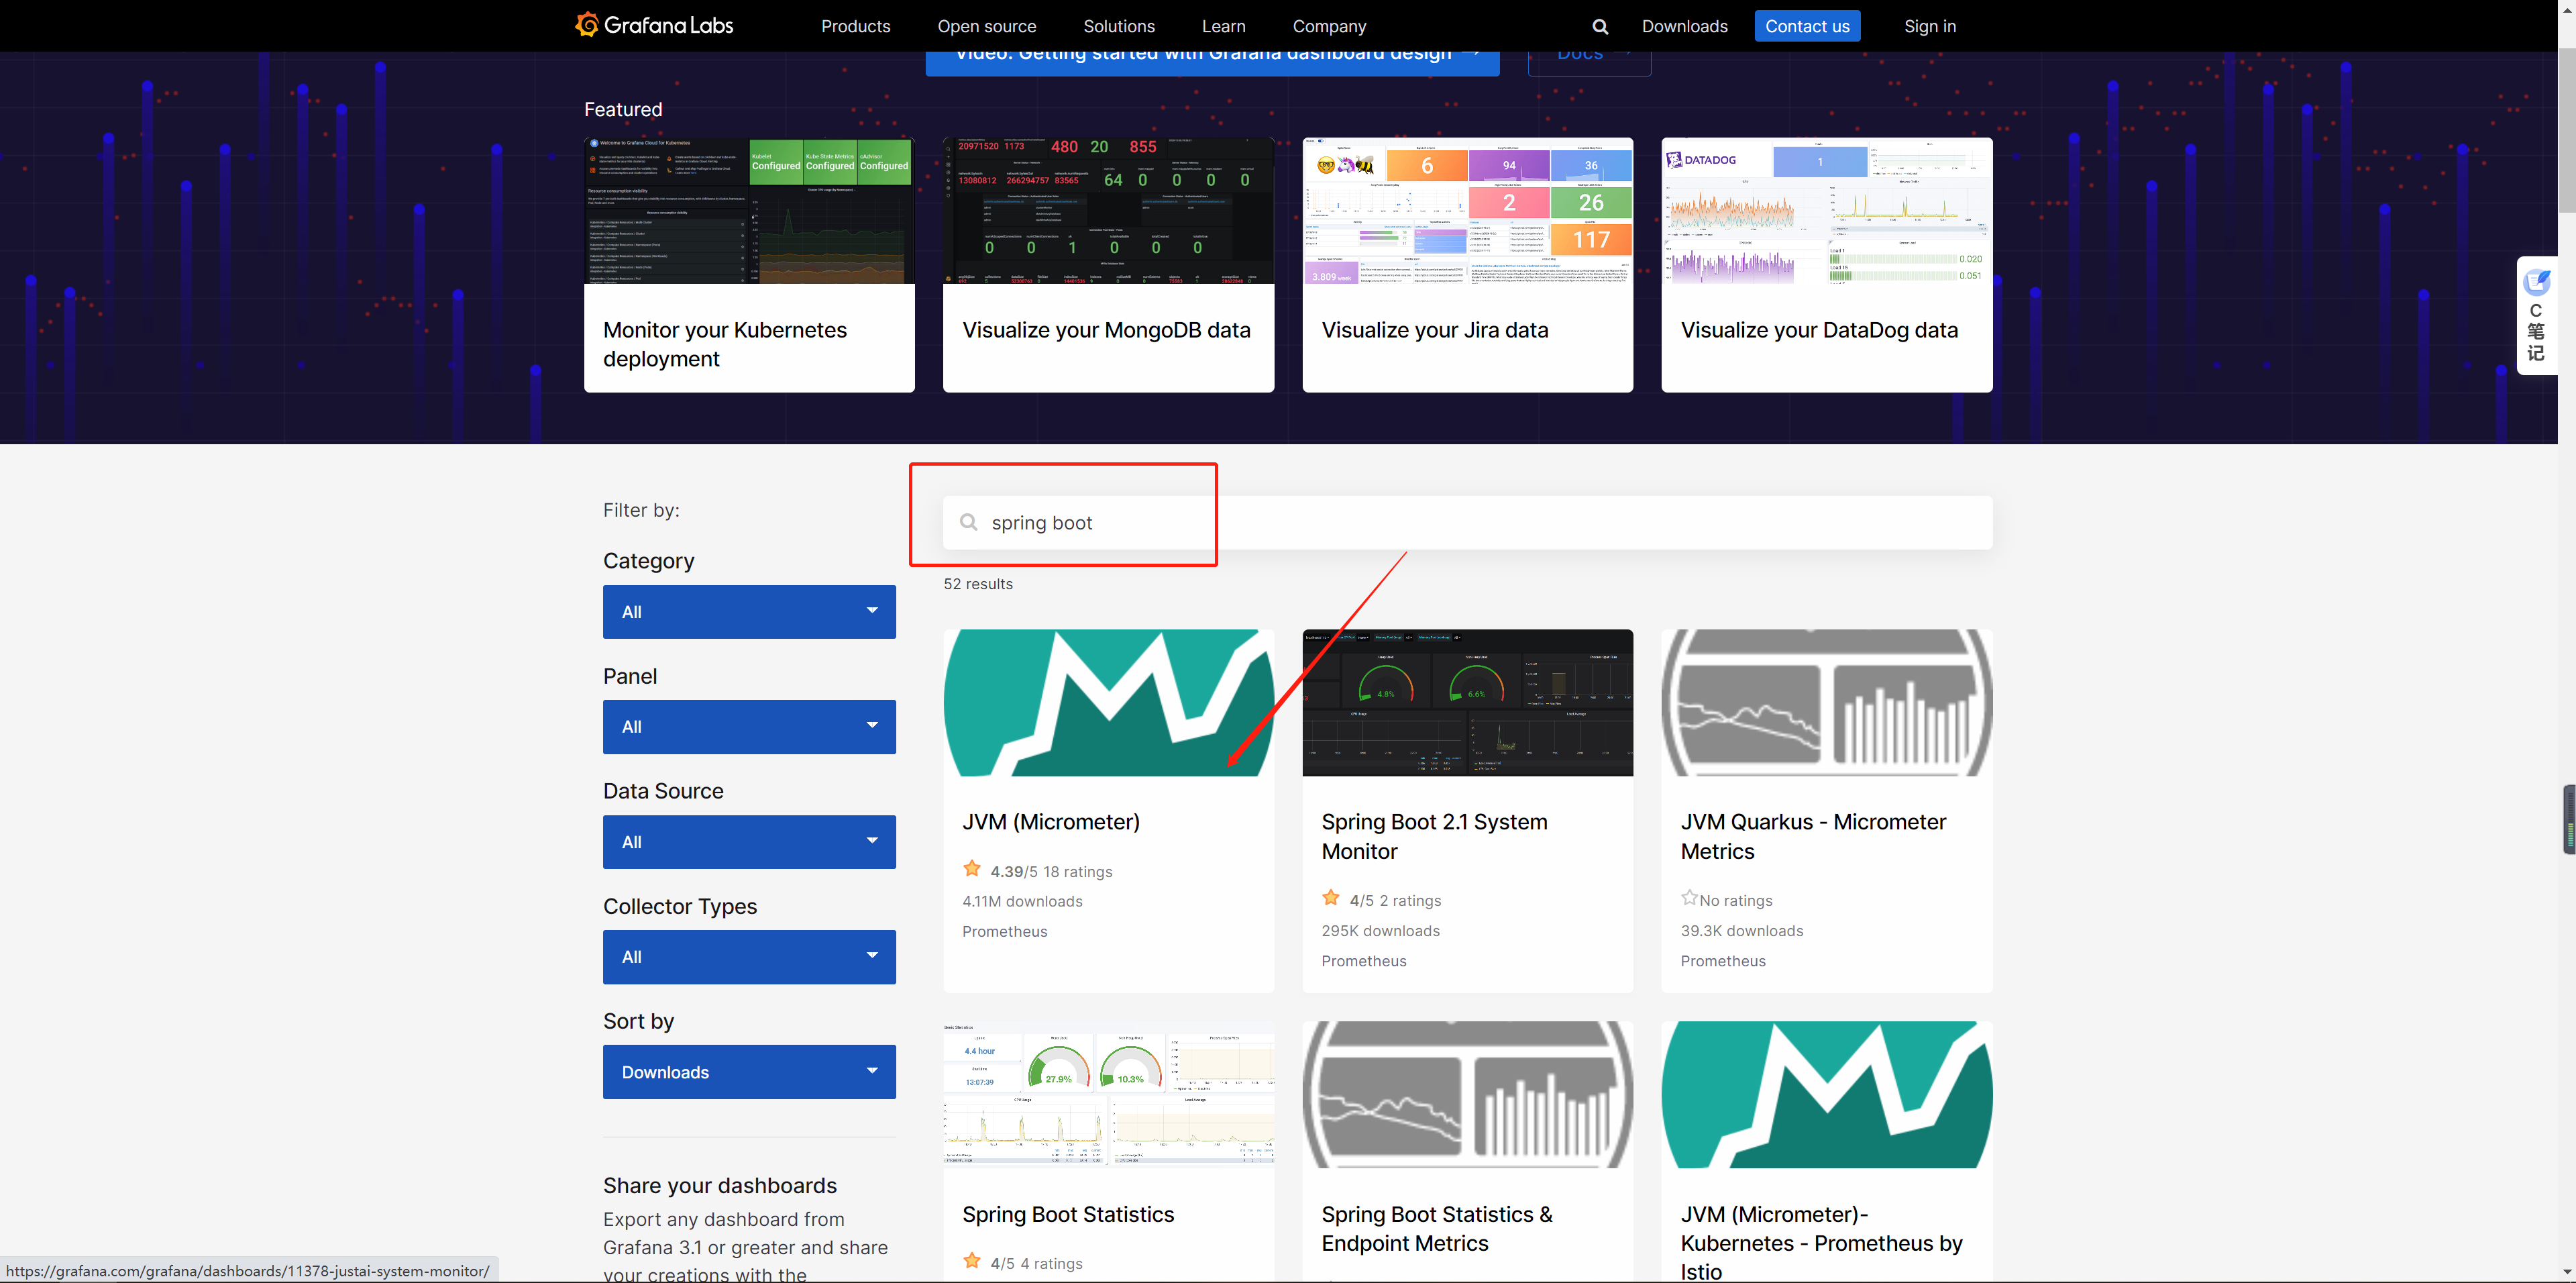Screen dimensions: 2576x1283
Task: Open the Products menu
Action: click(855, 26)
